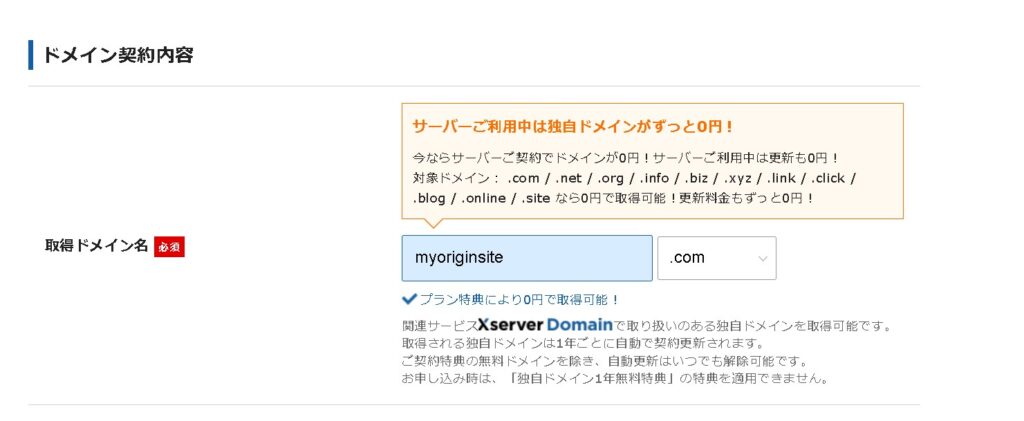Viewport: 1024px width, 421px height.
Task: Click '.online' in the eligible domains list
Action: point(485,198)
